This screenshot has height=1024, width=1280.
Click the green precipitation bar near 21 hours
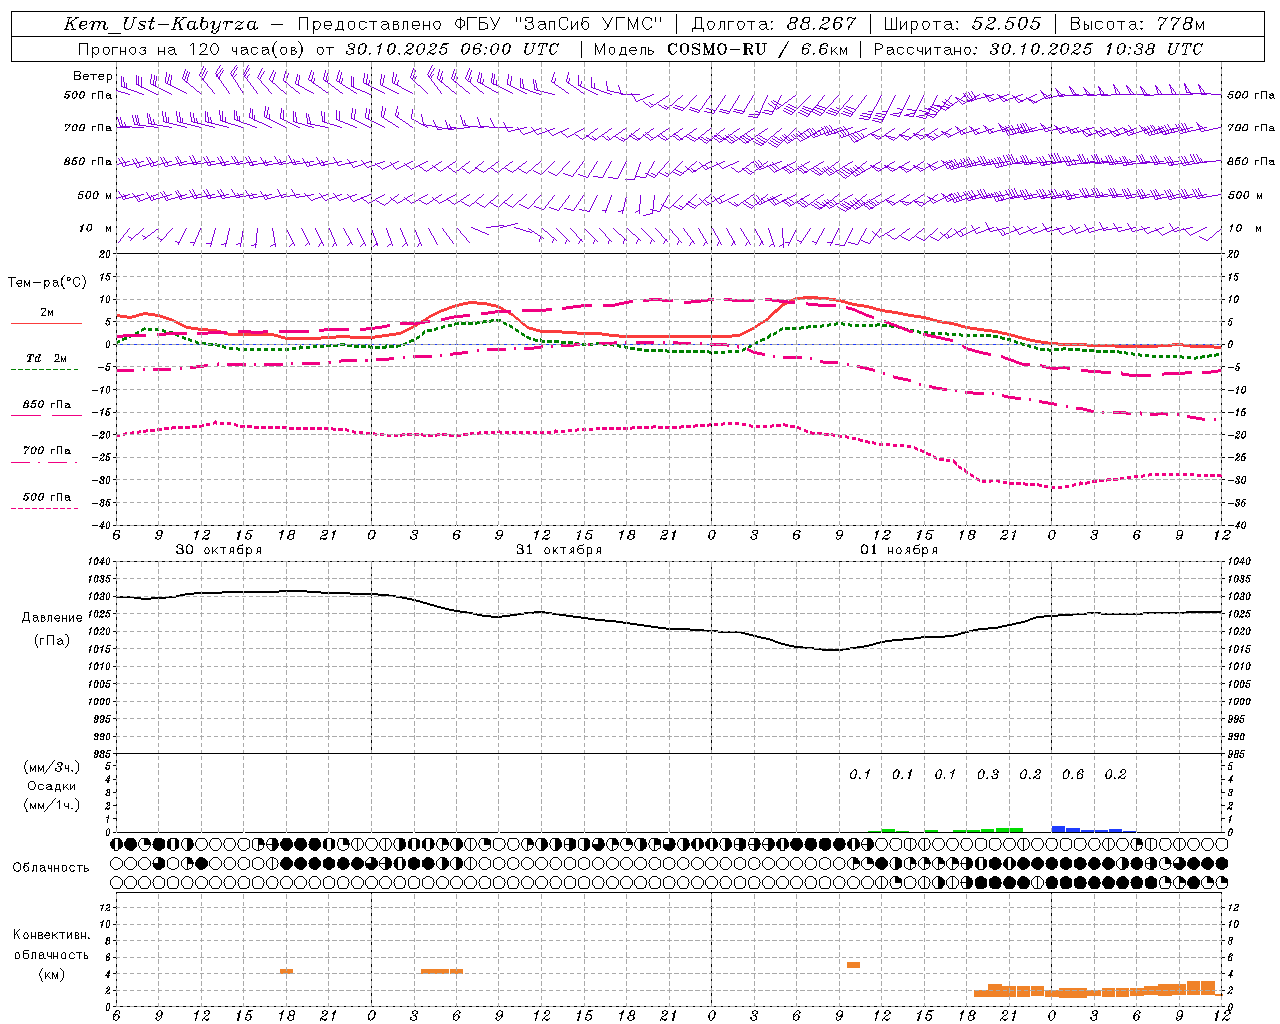[1009, 829]
